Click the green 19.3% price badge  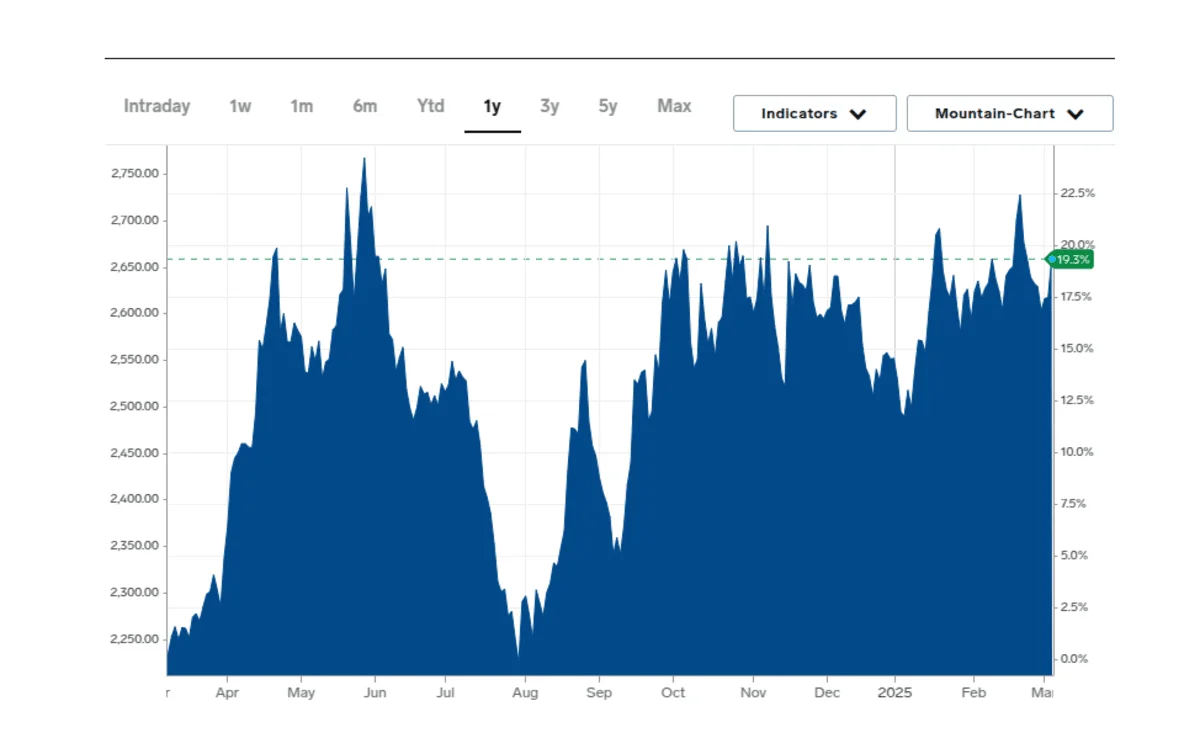tap(1071, 260)
